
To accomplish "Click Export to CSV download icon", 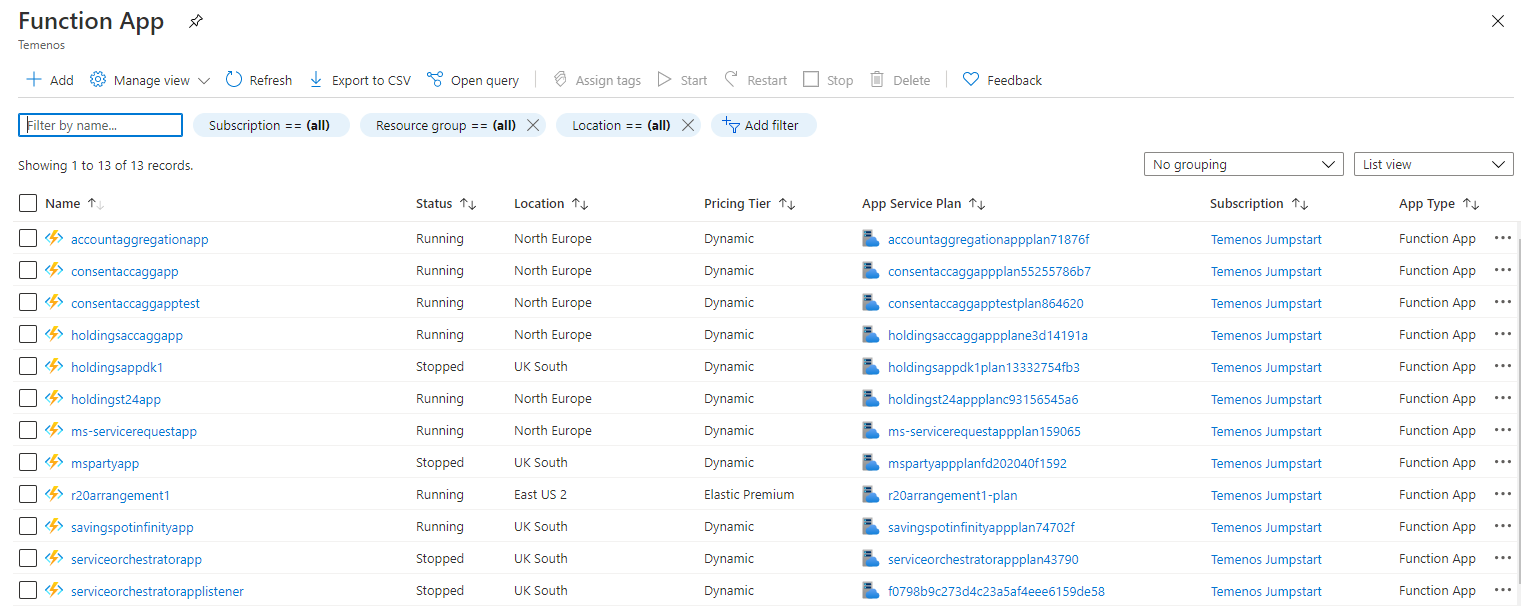I will (x=316, y=80).
